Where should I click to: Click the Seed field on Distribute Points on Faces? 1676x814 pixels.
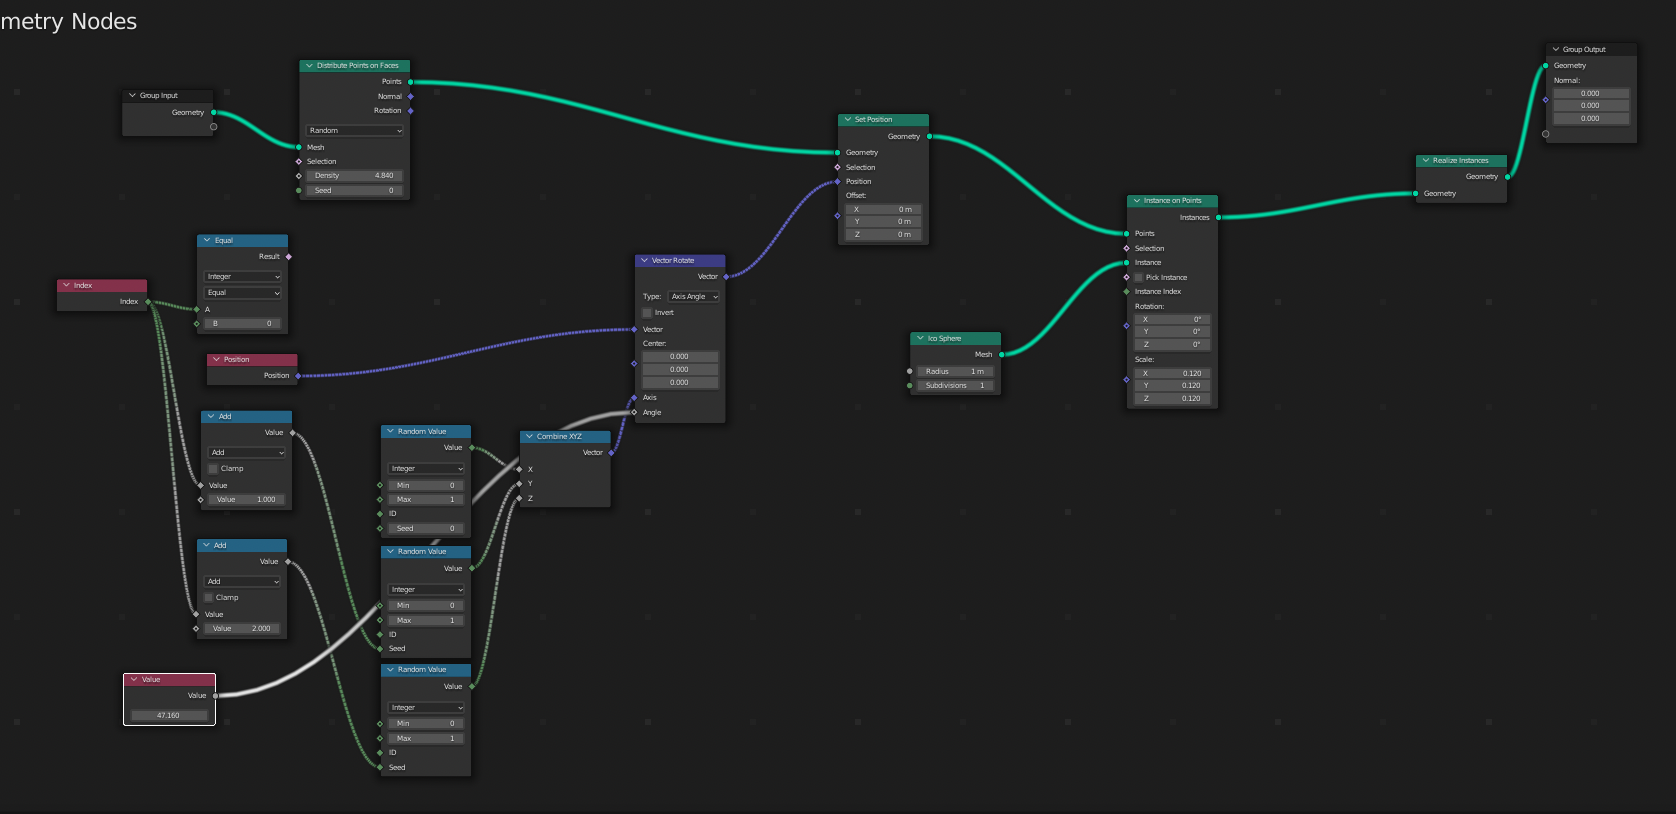(x=355, y=191)
